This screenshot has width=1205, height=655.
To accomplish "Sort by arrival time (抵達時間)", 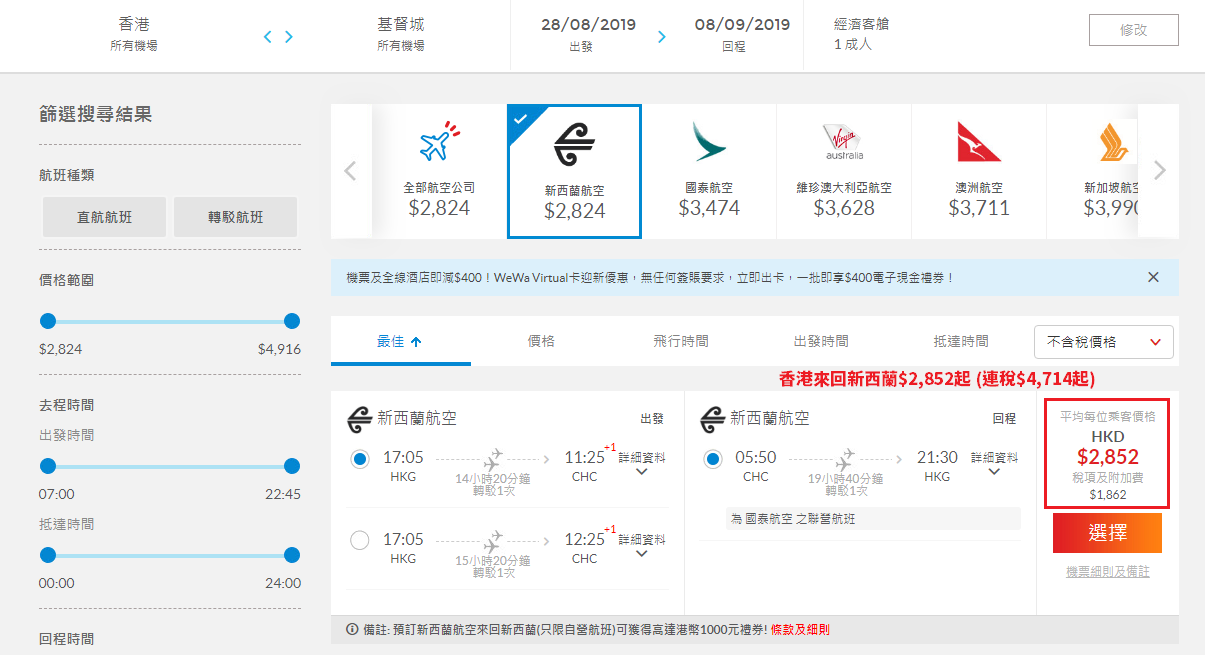I will [x=961, y=341].
